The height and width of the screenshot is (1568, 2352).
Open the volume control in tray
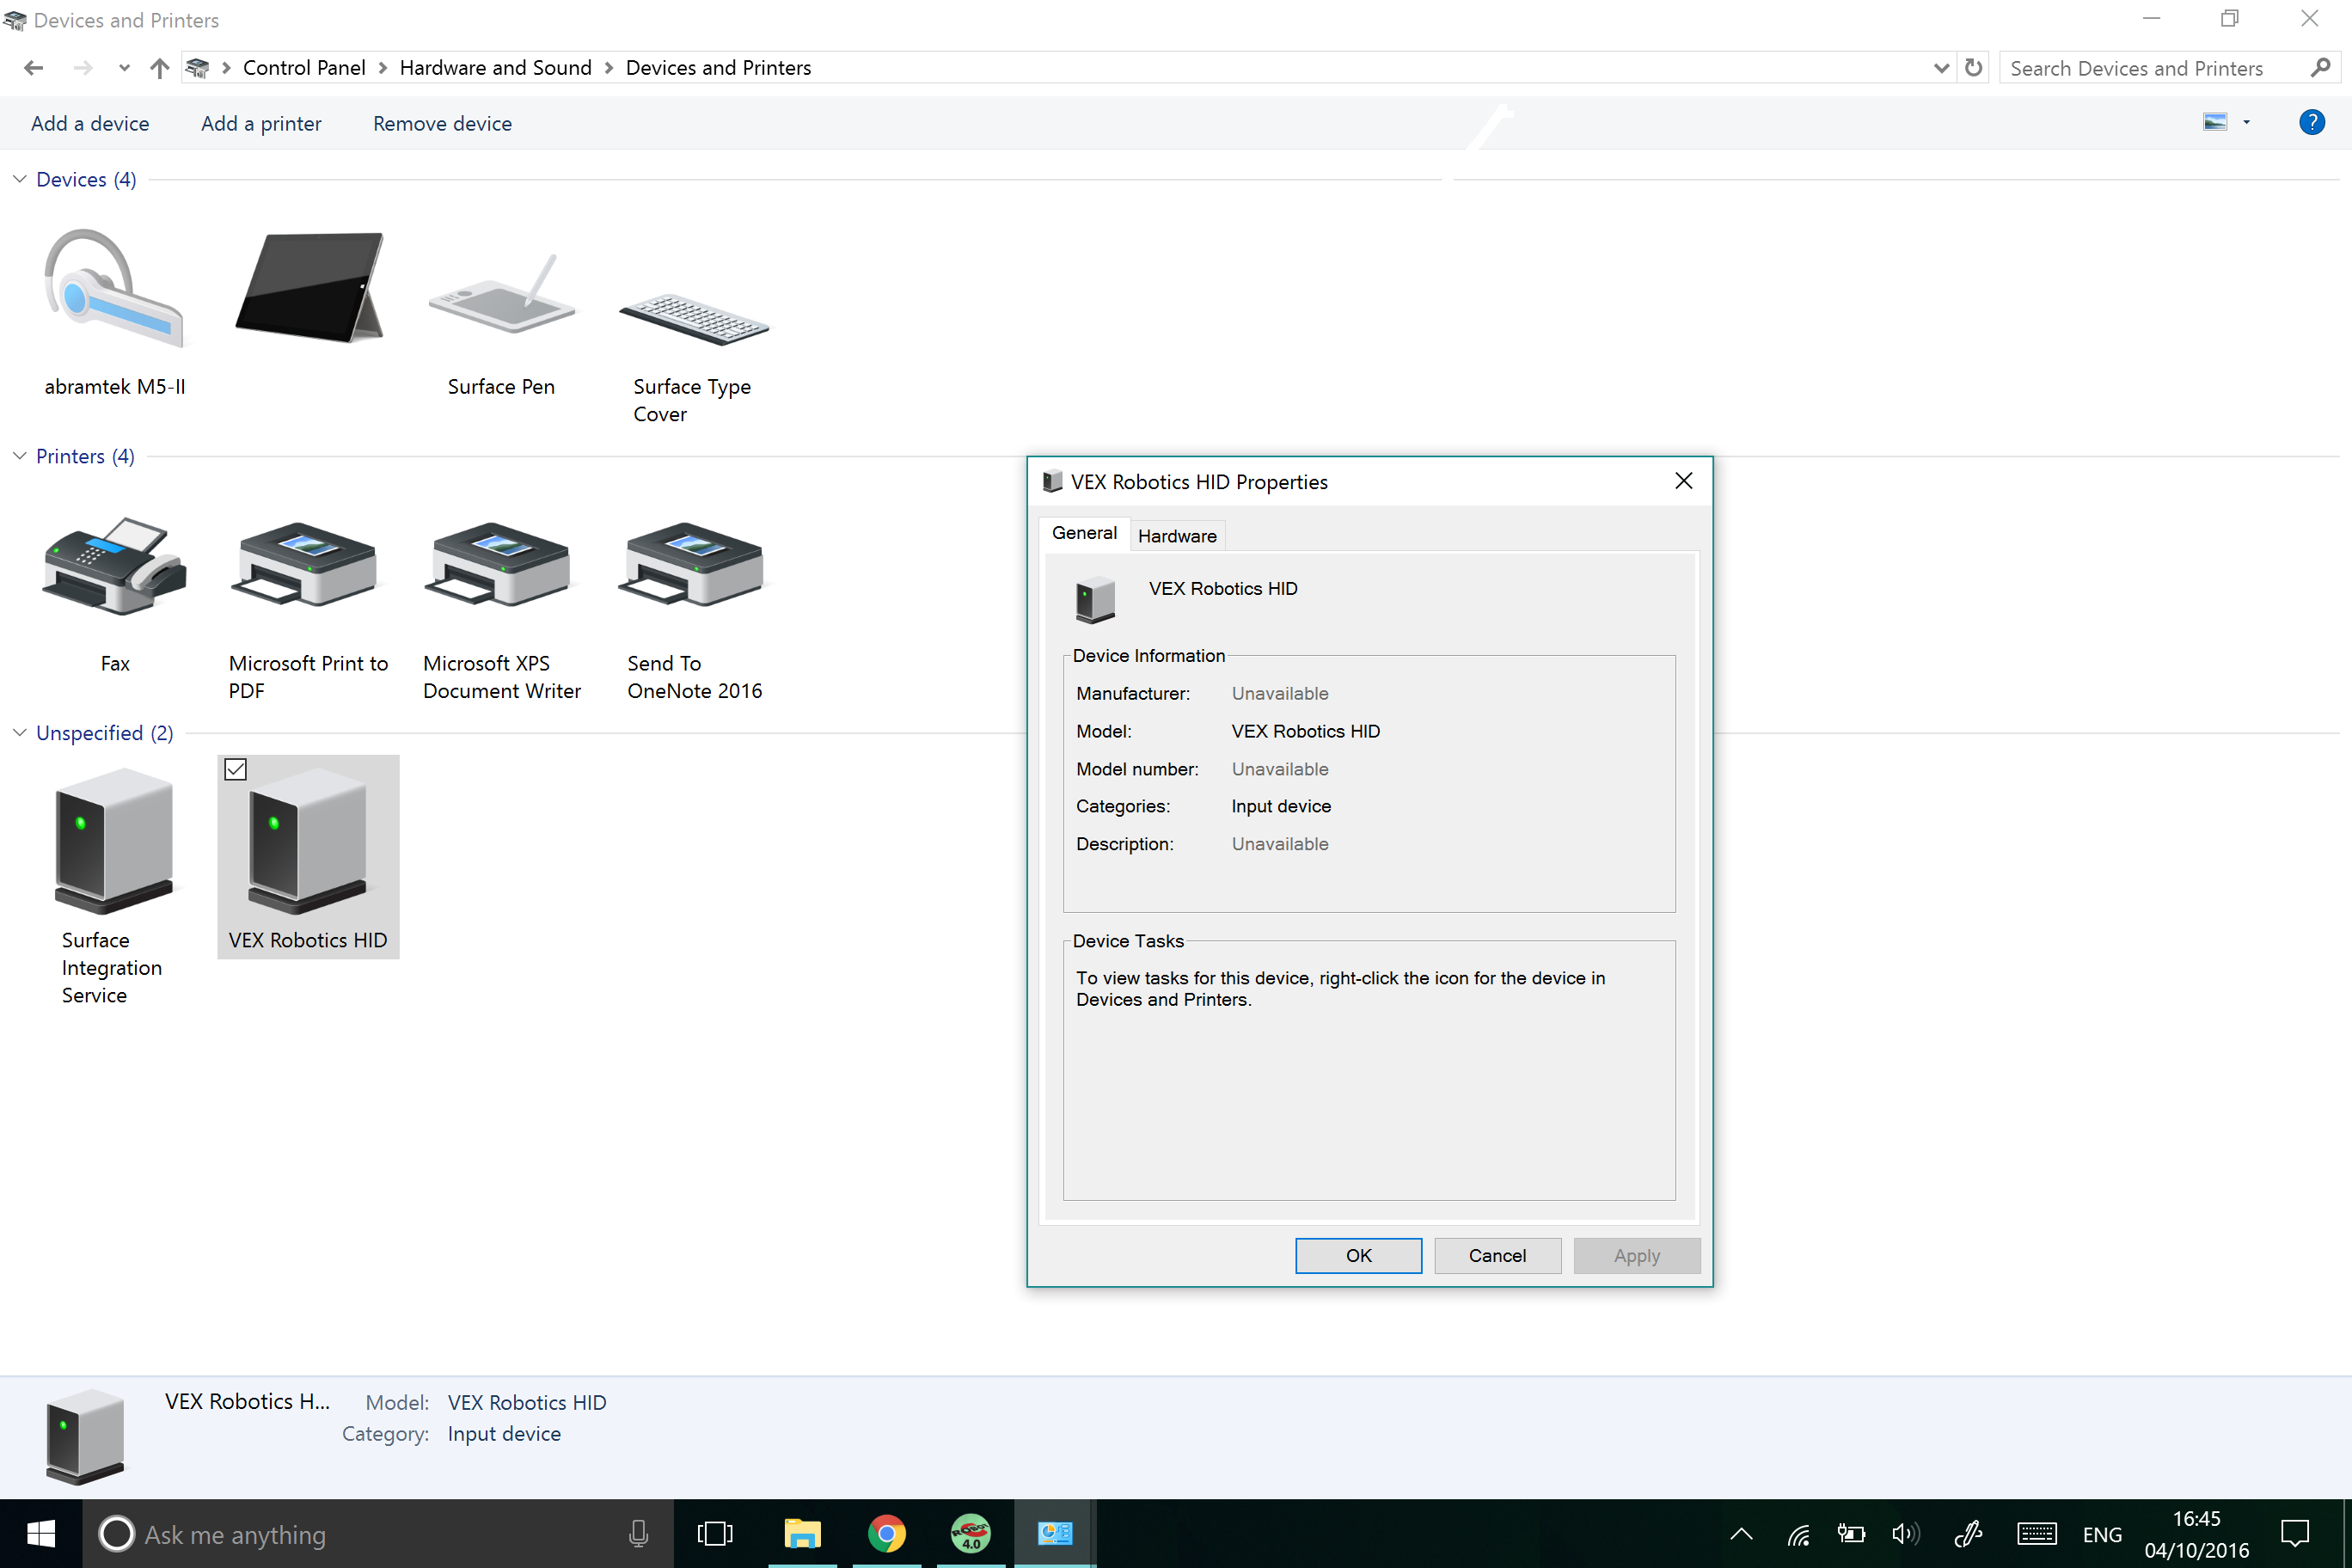pos(1906,1533)
